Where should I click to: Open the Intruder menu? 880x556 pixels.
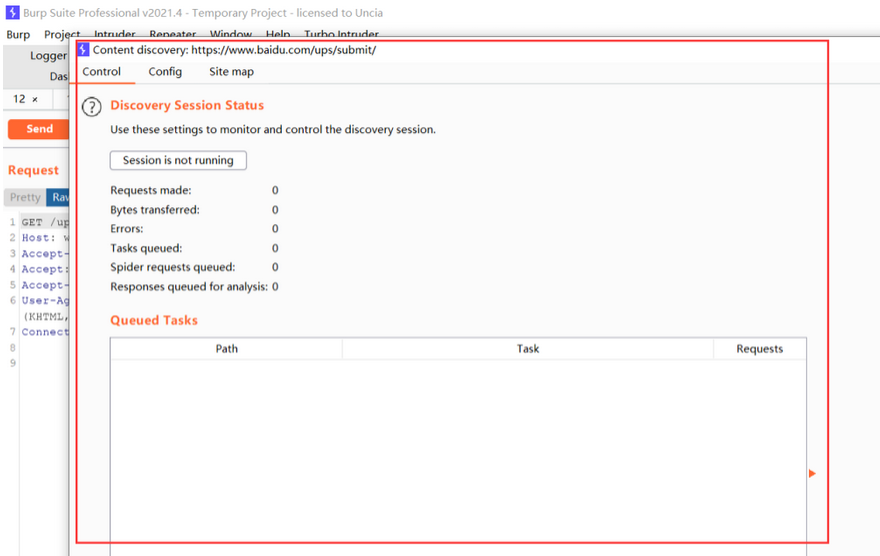pyautogui.click(x=114, y=34)
